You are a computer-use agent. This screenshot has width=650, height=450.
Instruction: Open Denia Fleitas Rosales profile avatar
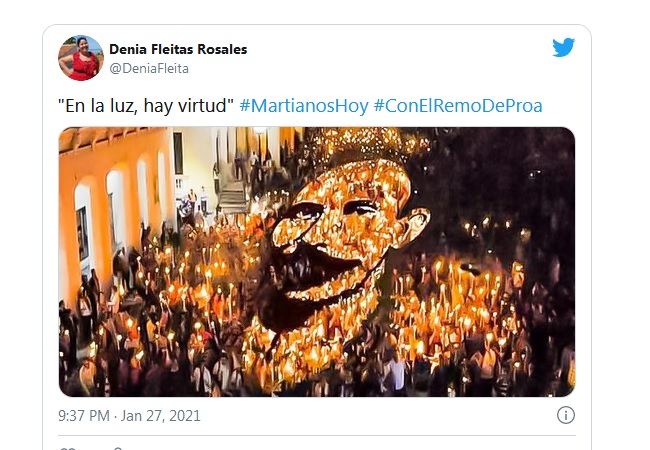(x=81, y=58)
